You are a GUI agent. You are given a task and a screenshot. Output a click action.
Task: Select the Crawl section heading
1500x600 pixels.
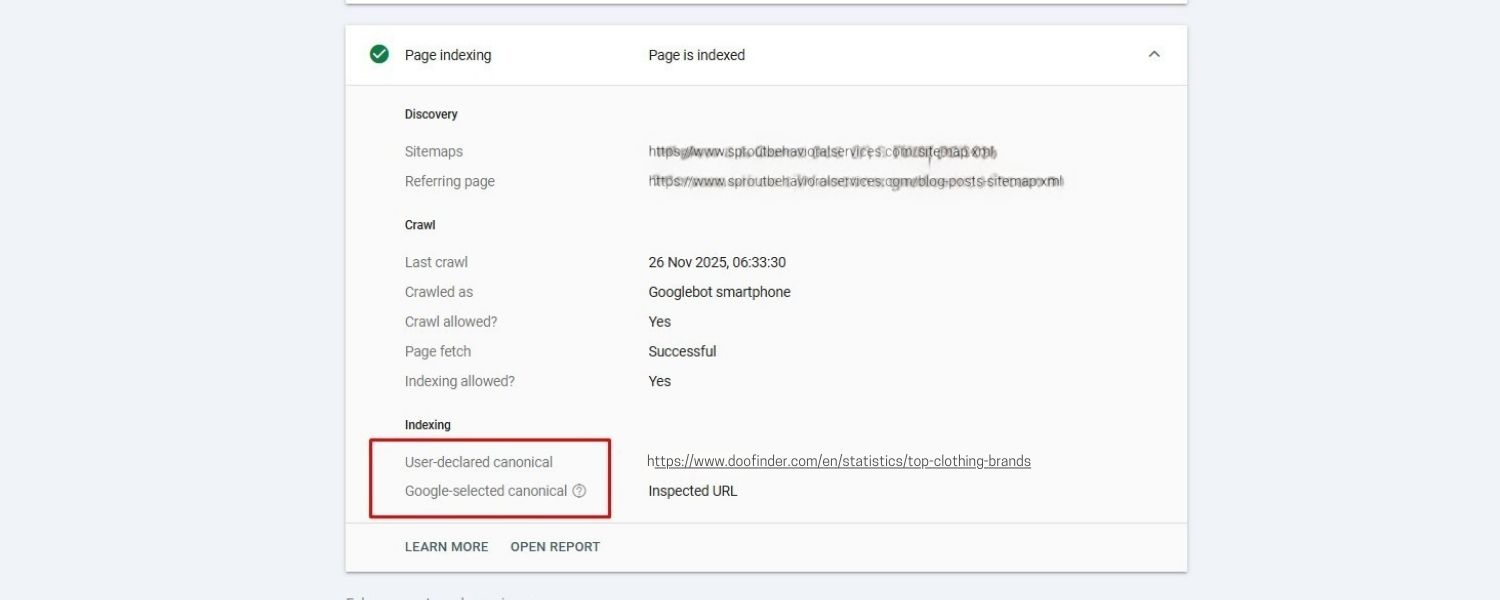pos(419,225)
